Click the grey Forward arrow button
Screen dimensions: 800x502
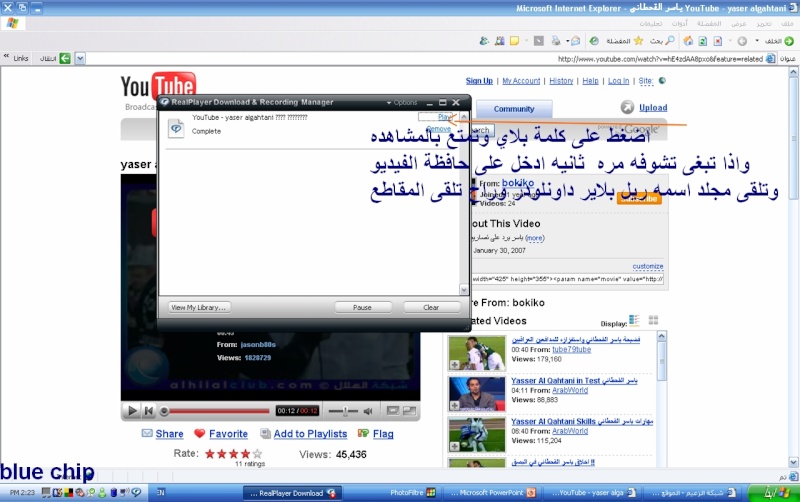pos(742,41)
